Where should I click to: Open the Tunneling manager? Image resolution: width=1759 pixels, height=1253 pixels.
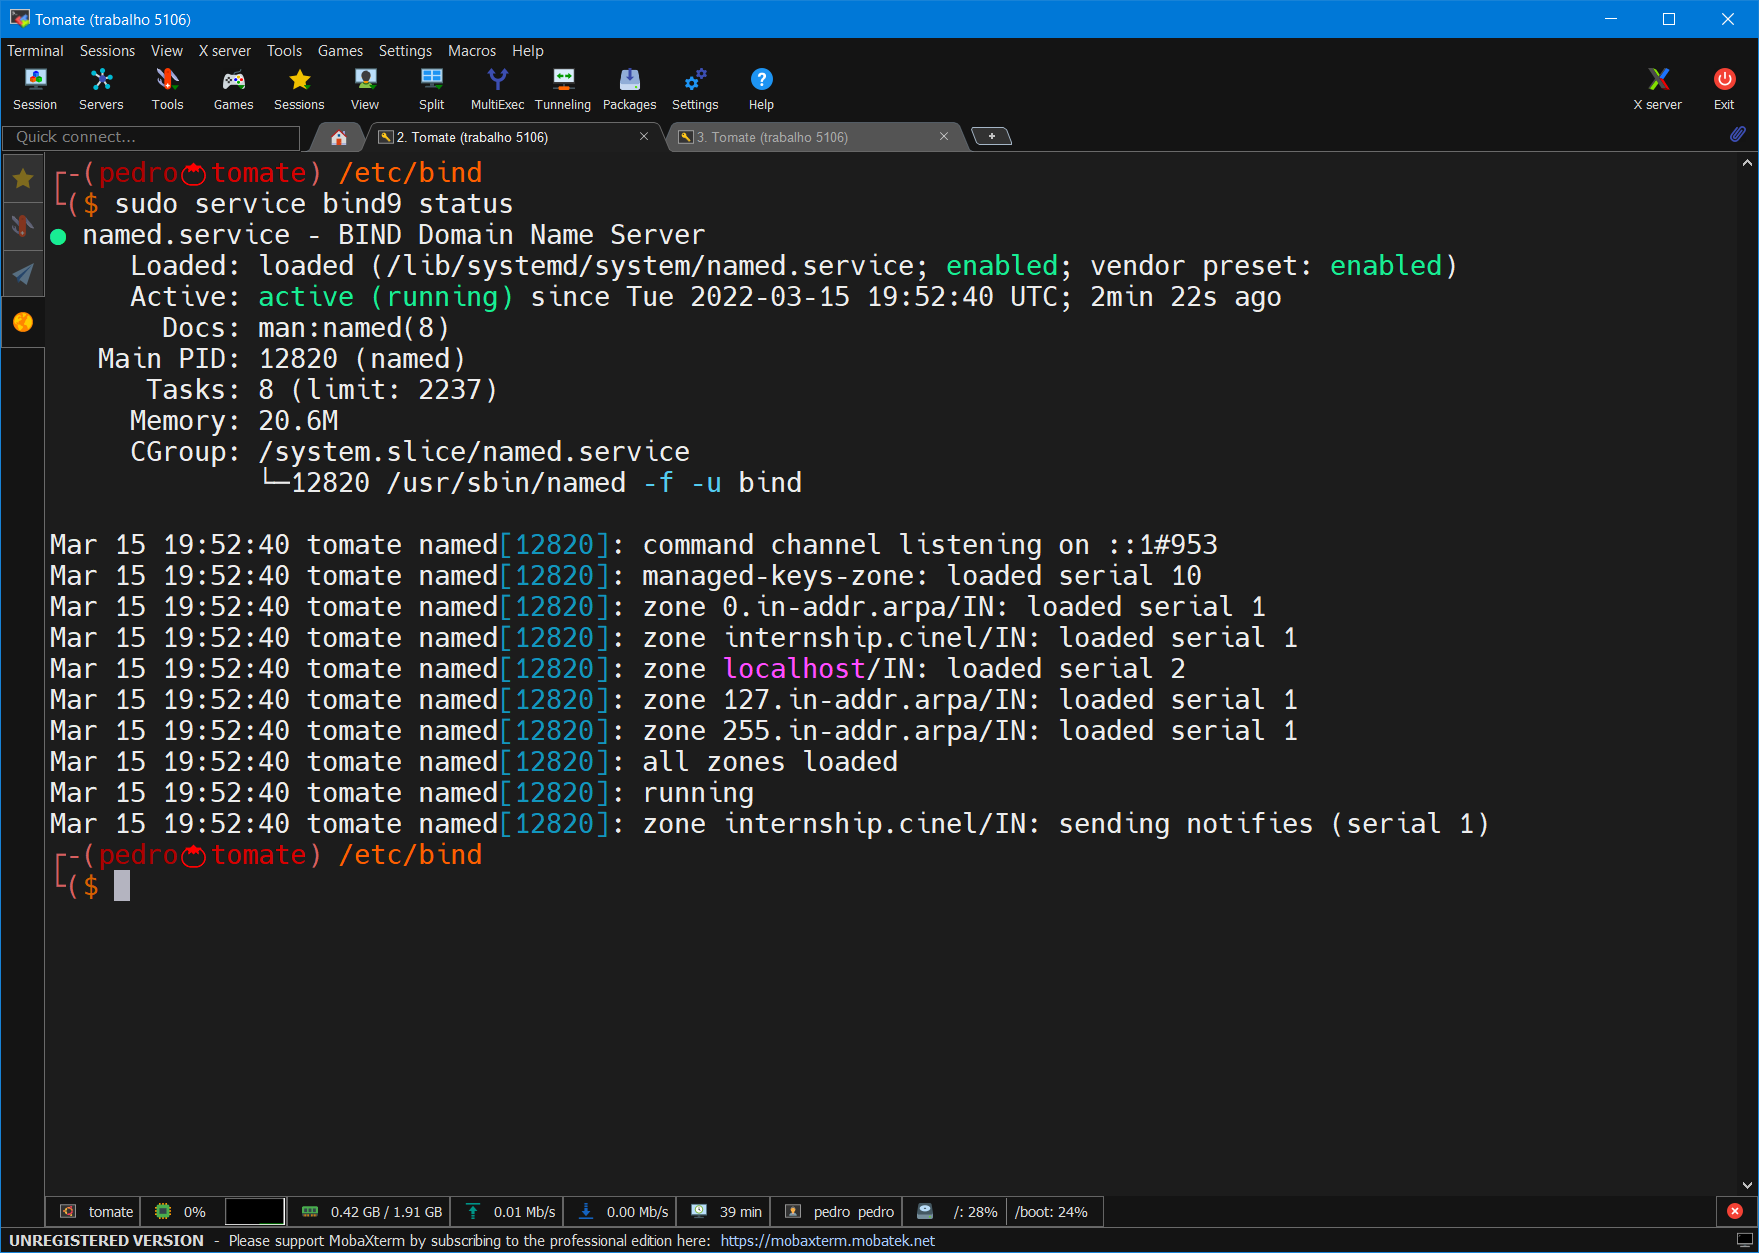pos(563,87)
